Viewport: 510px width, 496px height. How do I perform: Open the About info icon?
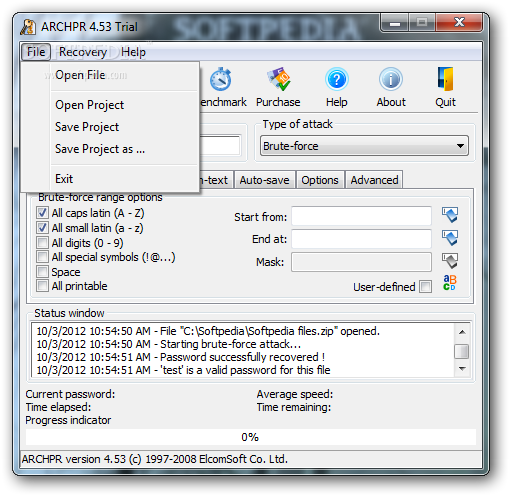click(x=391, y=79)
